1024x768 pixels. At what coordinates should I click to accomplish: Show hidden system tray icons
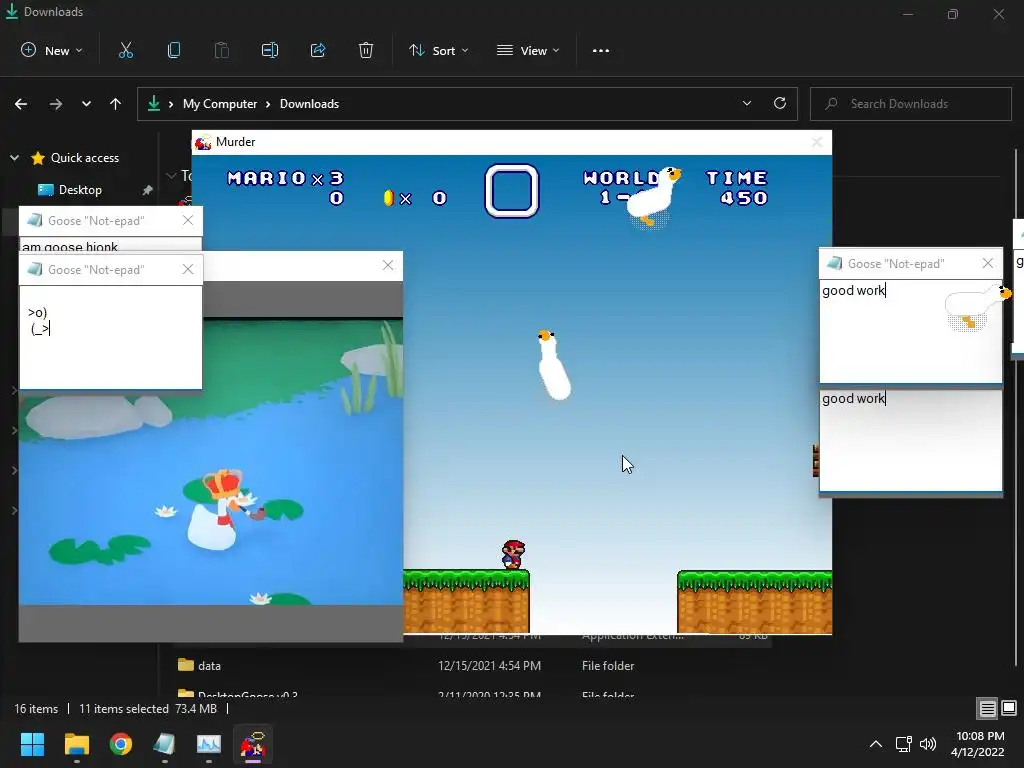(x=876, y=744)
